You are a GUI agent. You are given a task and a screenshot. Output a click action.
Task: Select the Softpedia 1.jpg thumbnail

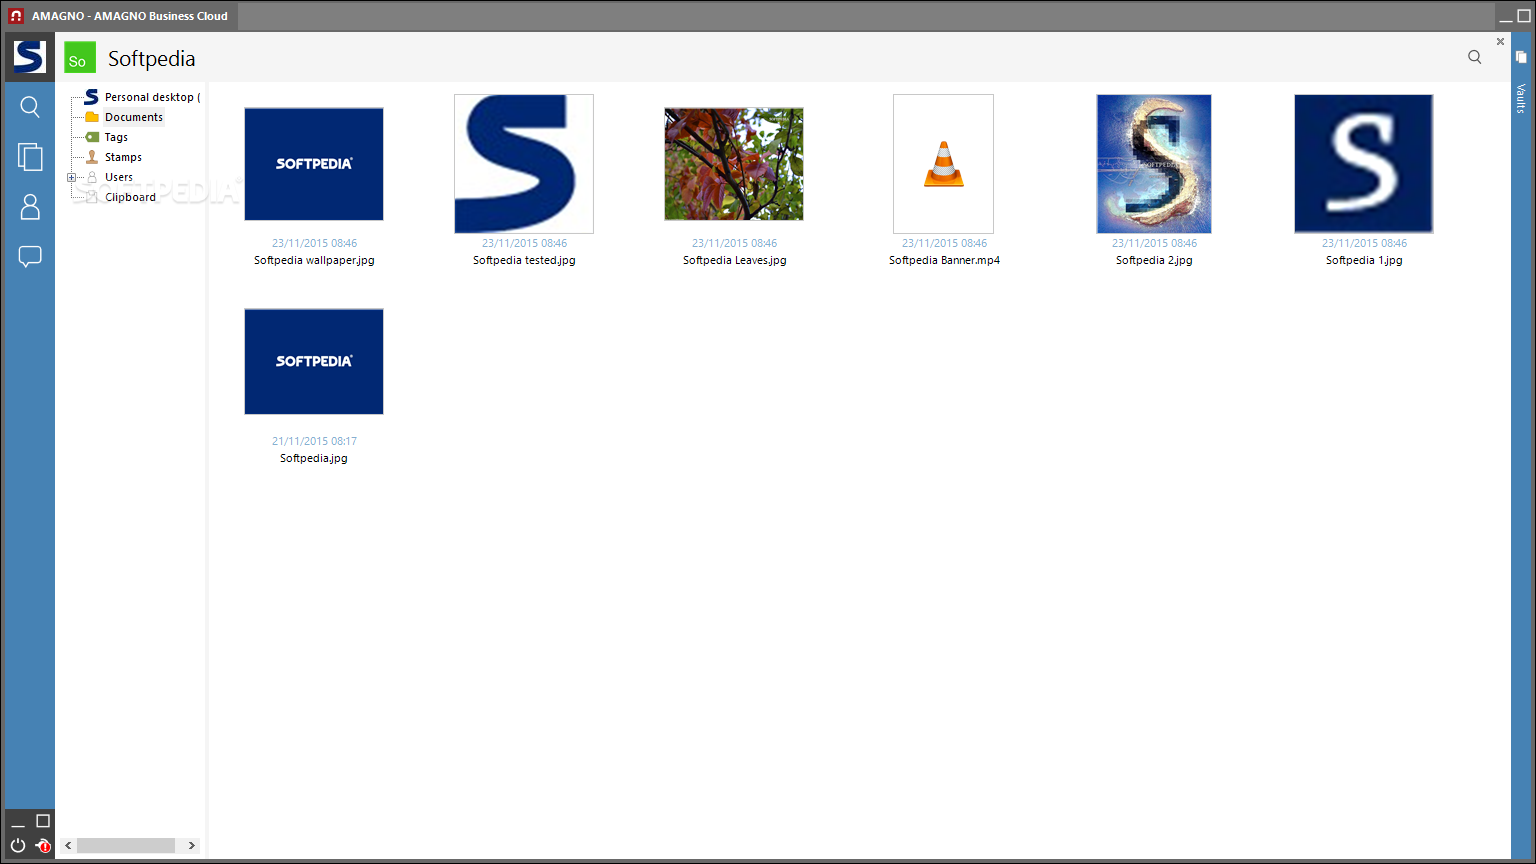[1364, 164]
